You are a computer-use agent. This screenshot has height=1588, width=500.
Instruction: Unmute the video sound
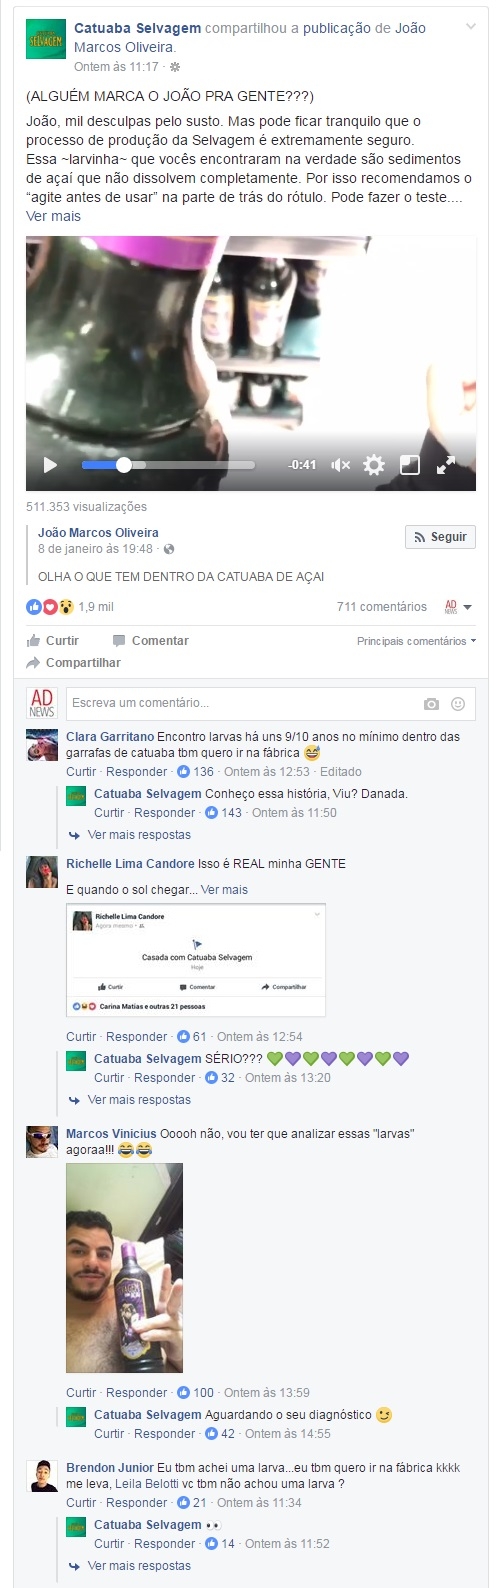[341, 465]
